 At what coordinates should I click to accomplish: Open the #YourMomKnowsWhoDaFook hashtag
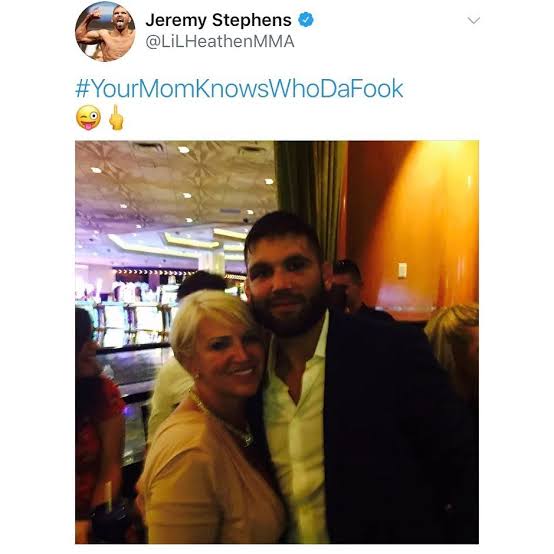(x=239, y=88)
